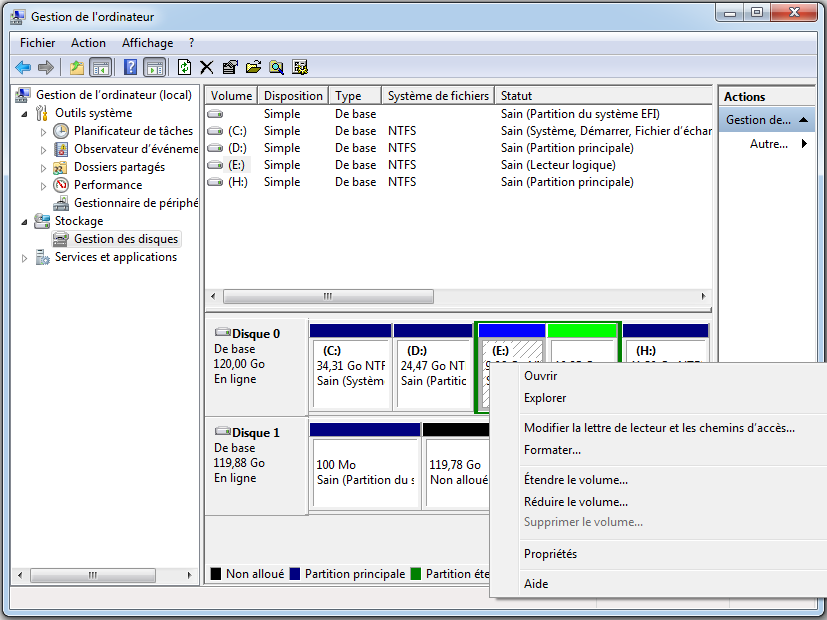Select the (D:) partition block on Disque 0
827x620 pixels.
point(433,370)
